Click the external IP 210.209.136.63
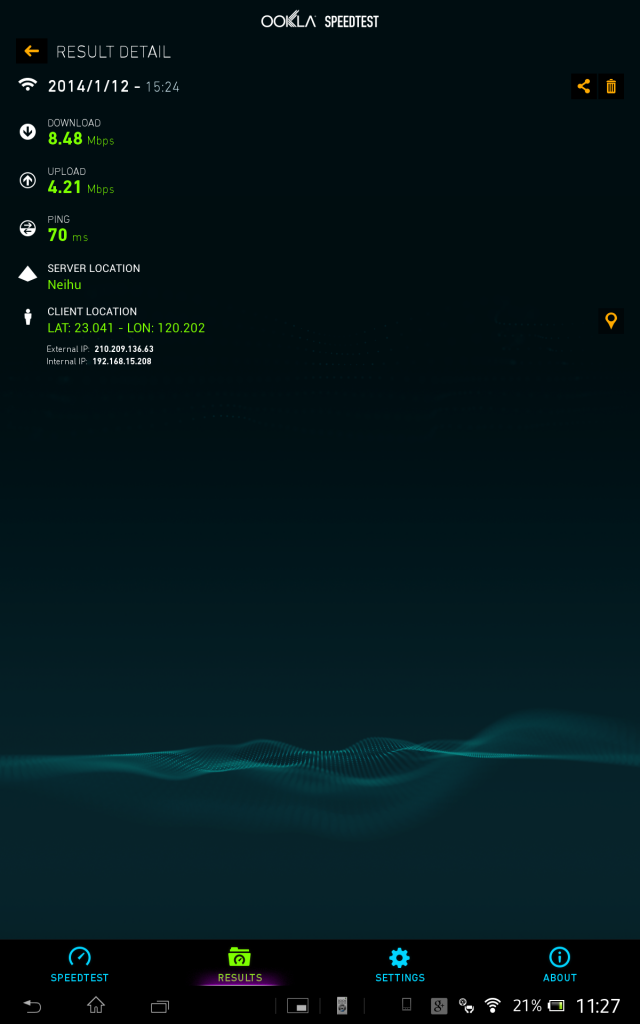The image size is (640, 1024). [124, 349]
